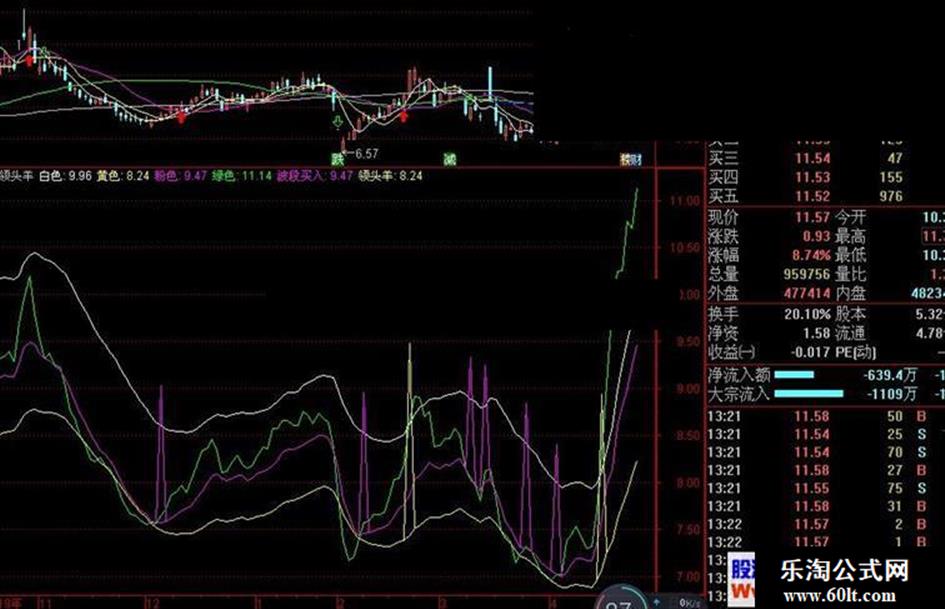Click the 大宗流入 cyan bar
Screen dimensions: 945x609
click(x=809, y=394)
